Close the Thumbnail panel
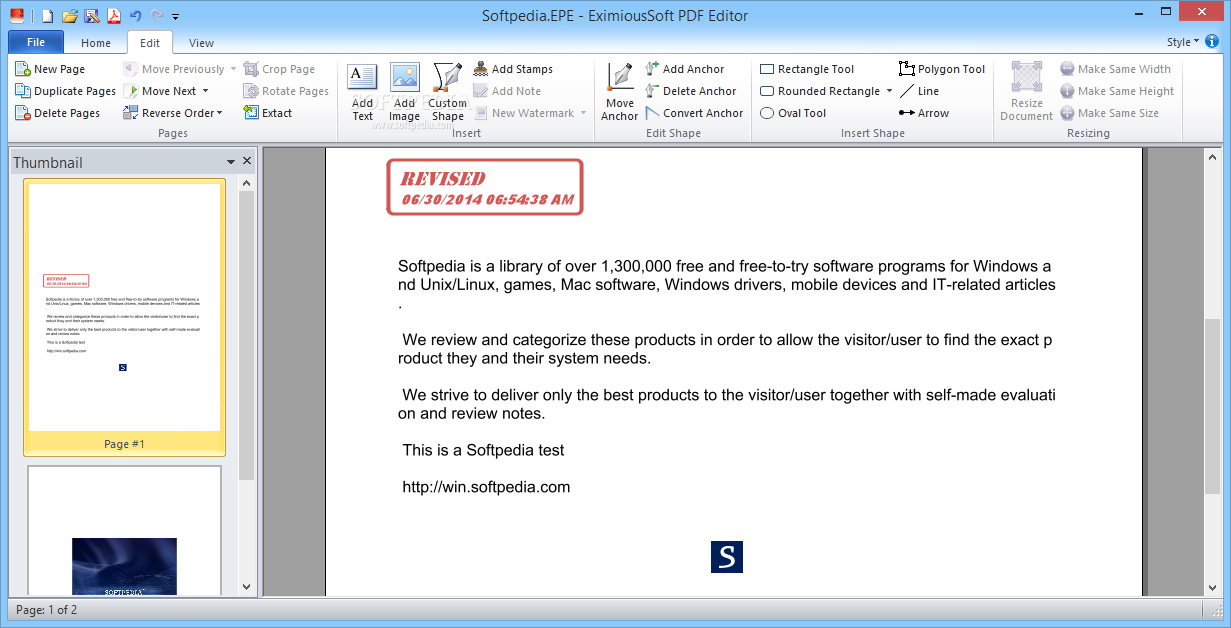 pos(247,161)
